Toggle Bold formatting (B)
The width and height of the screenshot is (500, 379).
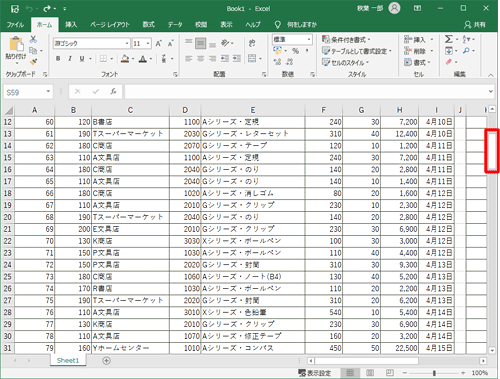coord(58,59)
